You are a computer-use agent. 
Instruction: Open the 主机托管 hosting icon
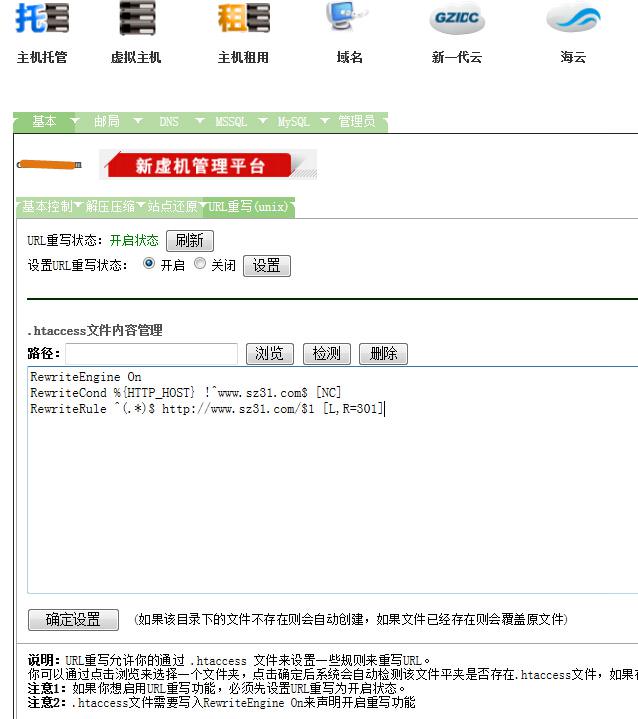point(42,18)
